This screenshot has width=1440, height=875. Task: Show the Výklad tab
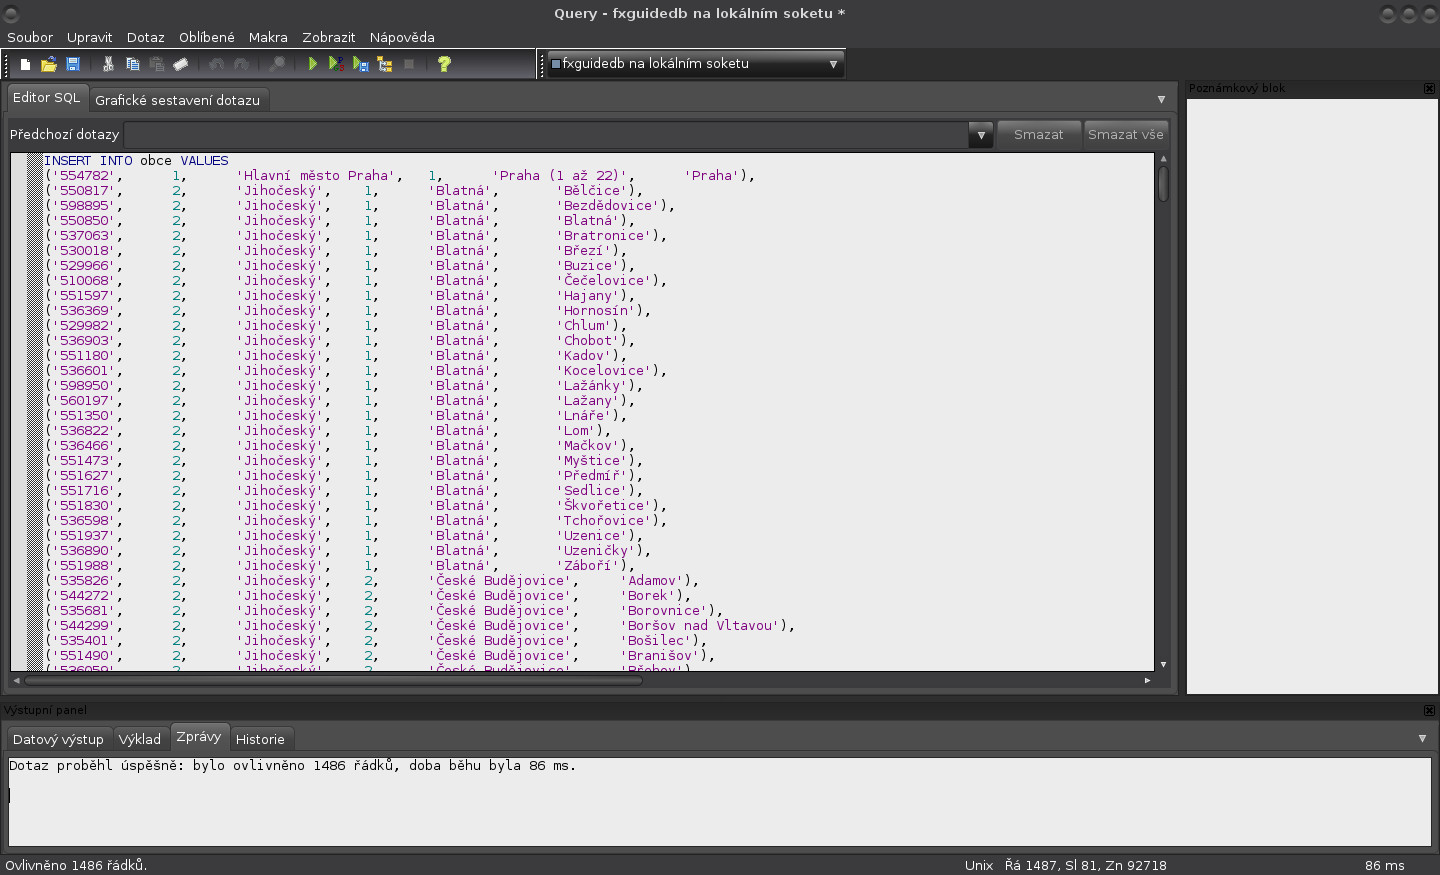click(x=140, y=739)
